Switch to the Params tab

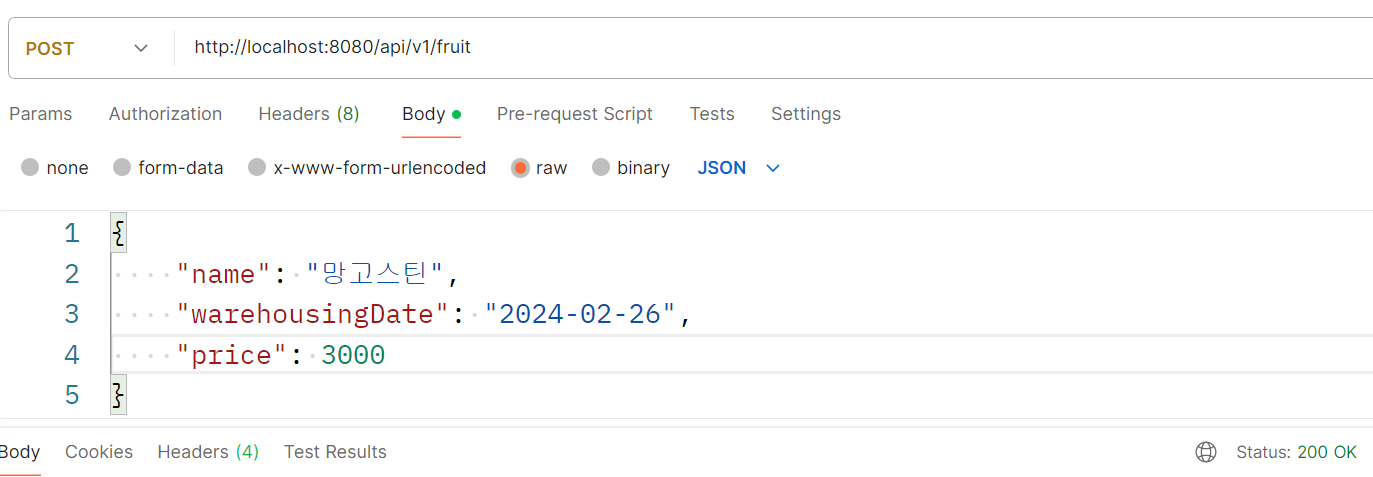(x=41, y=114)
